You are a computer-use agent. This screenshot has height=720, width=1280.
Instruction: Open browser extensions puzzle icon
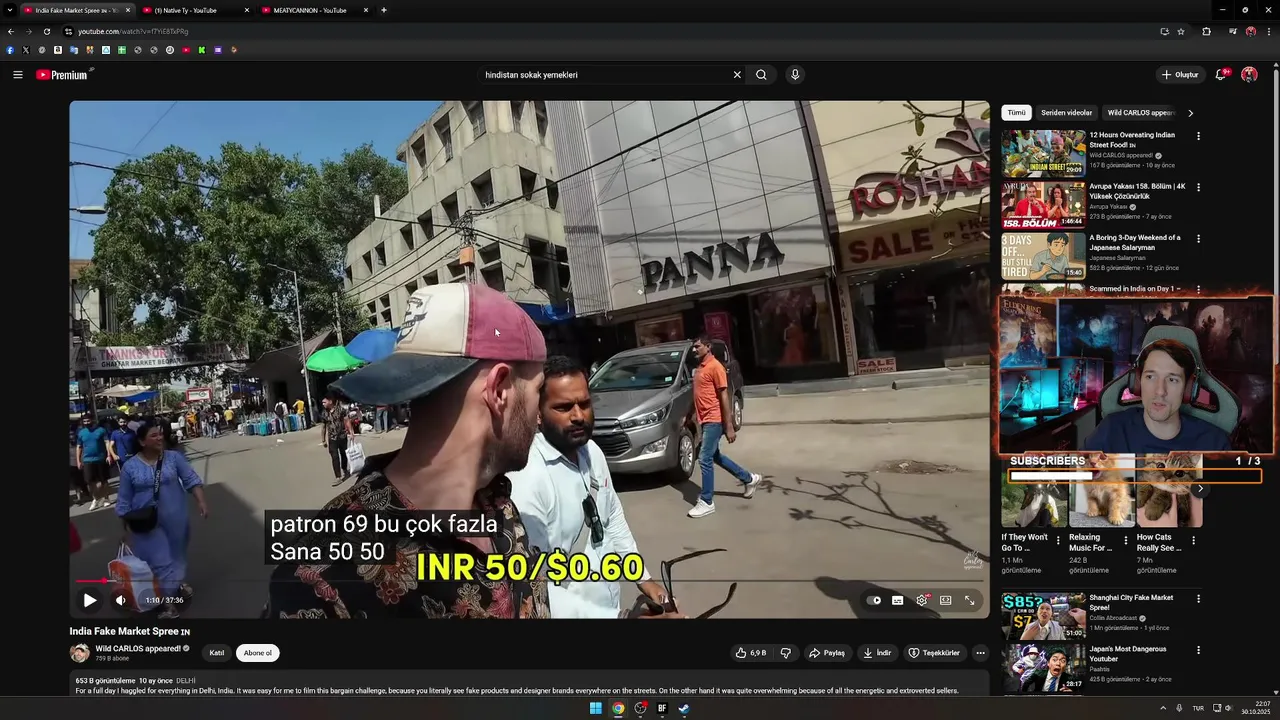click(x=1206, y=31)
